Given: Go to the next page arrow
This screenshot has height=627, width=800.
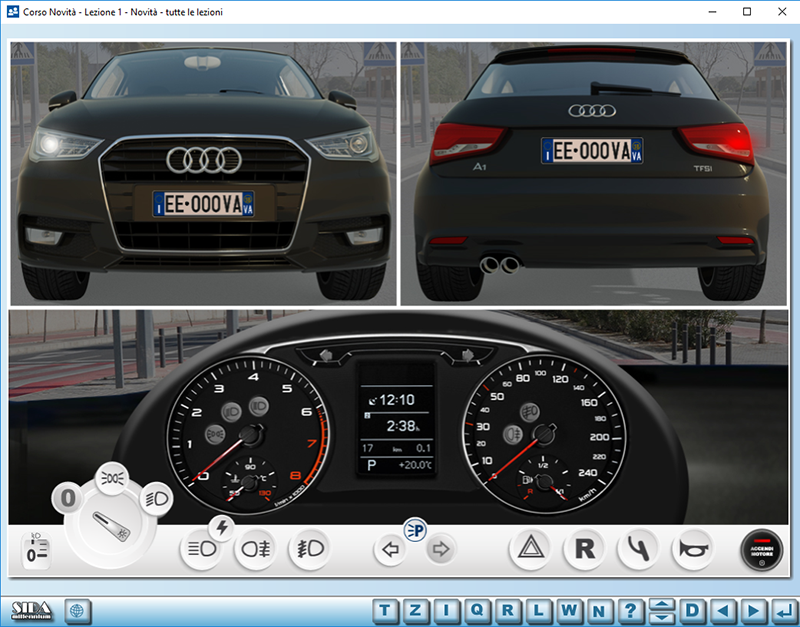Looking at the screenshot, I should tap(752, 609).
